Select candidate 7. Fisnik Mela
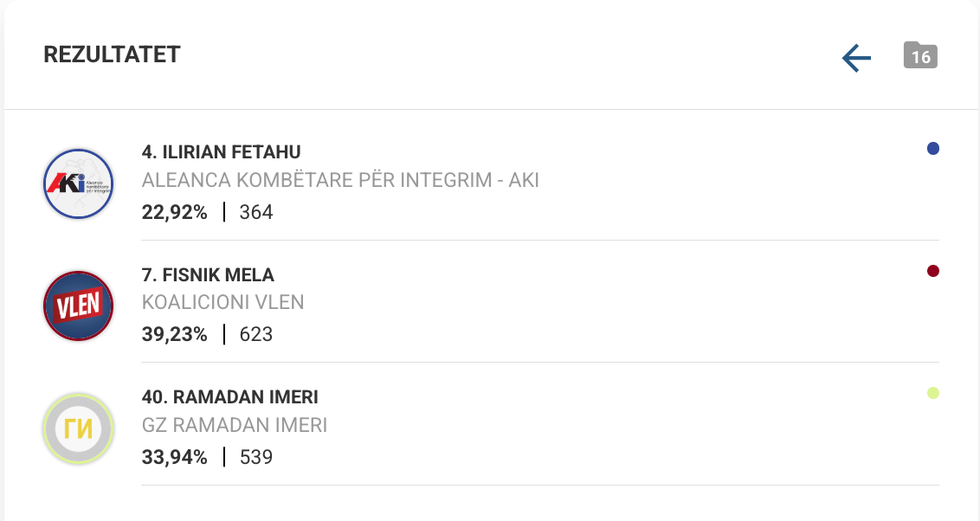 click(208, 275)
